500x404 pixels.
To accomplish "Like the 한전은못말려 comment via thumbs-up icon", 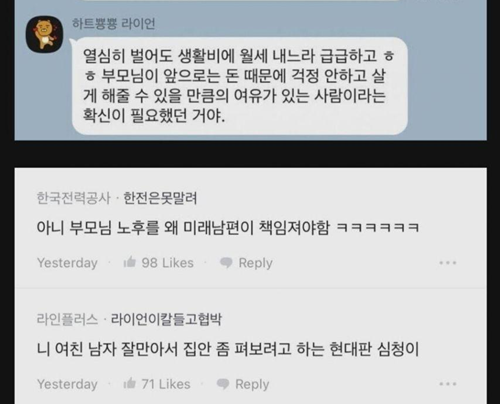I will [130, 263].
